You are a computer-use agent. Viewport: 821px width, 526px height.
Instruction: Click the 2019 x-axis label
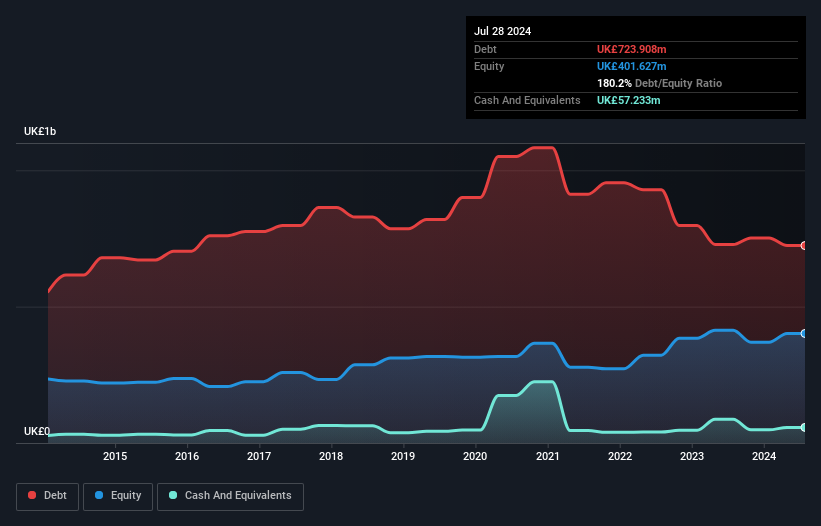[403, 456]
